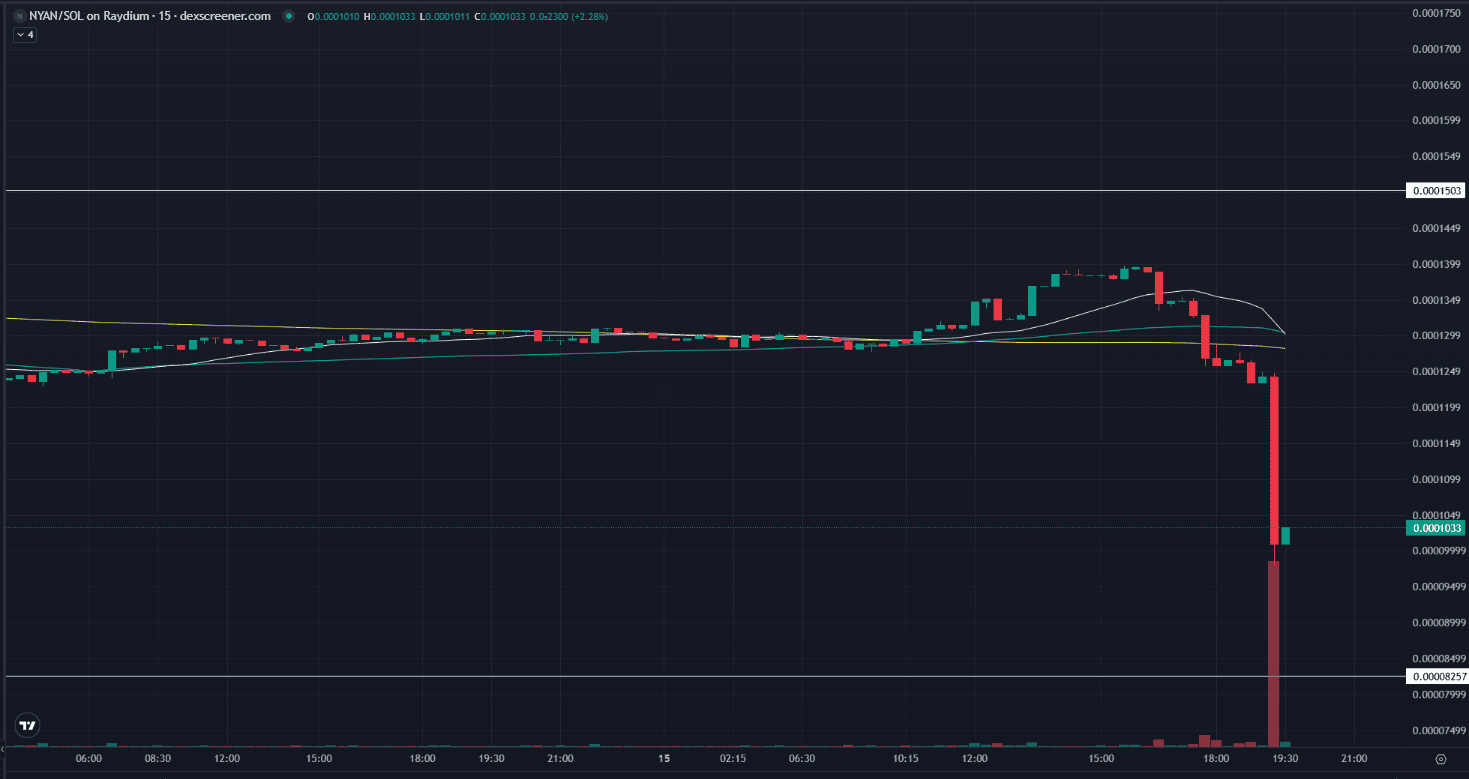Click the large red crash candle body
This screenshot has width=1469, height=779.
[1275, 460]
